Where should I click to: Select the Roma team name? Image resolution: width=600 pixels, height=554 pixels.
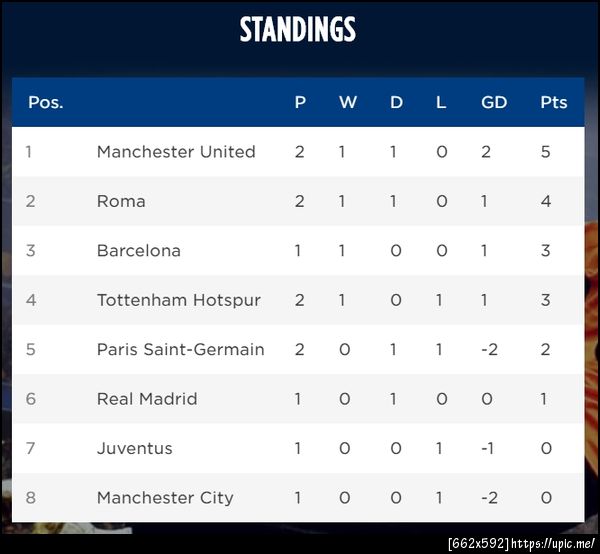coord(121,201)
